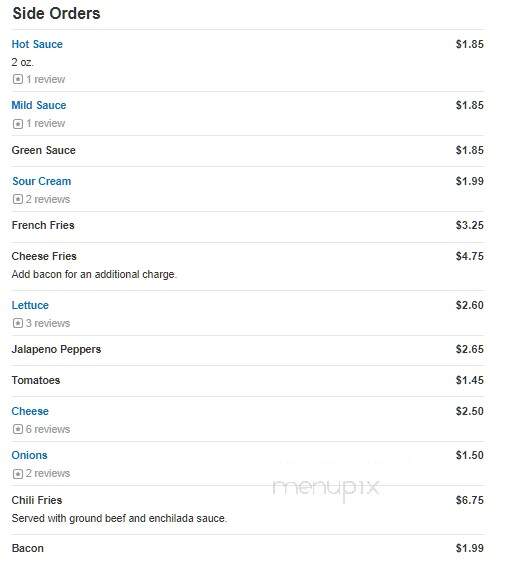
Task: Click the star icon under Onions
Action: (x=17, y=474)
